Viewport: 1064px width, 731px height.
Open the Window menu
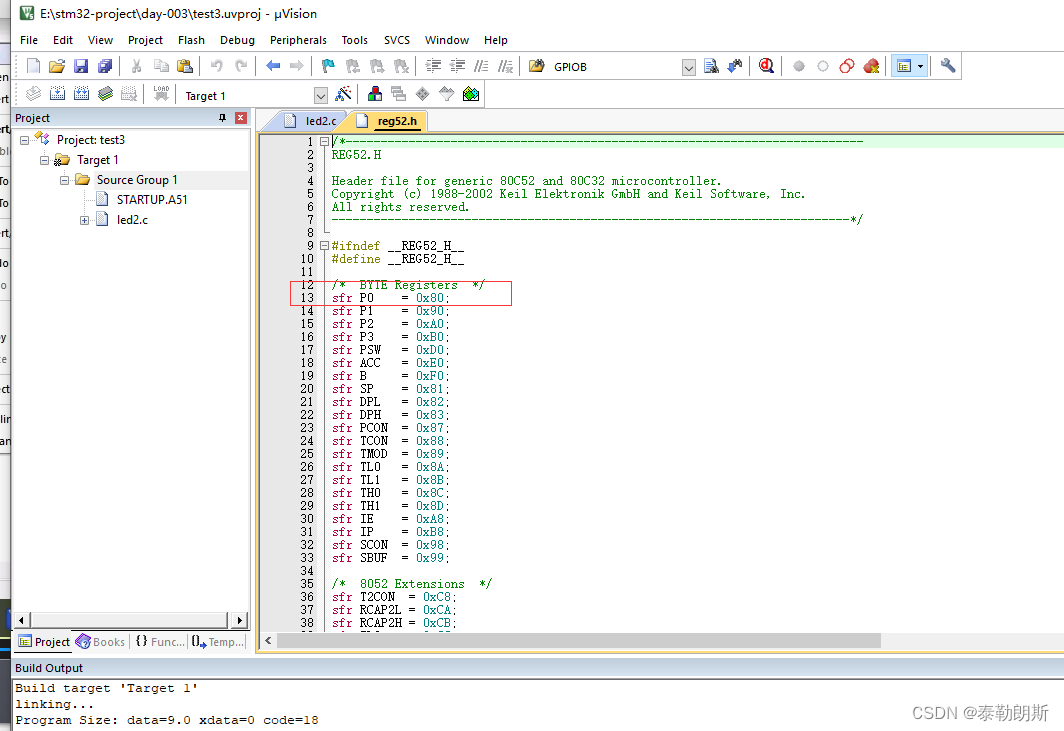click(446, 40)
